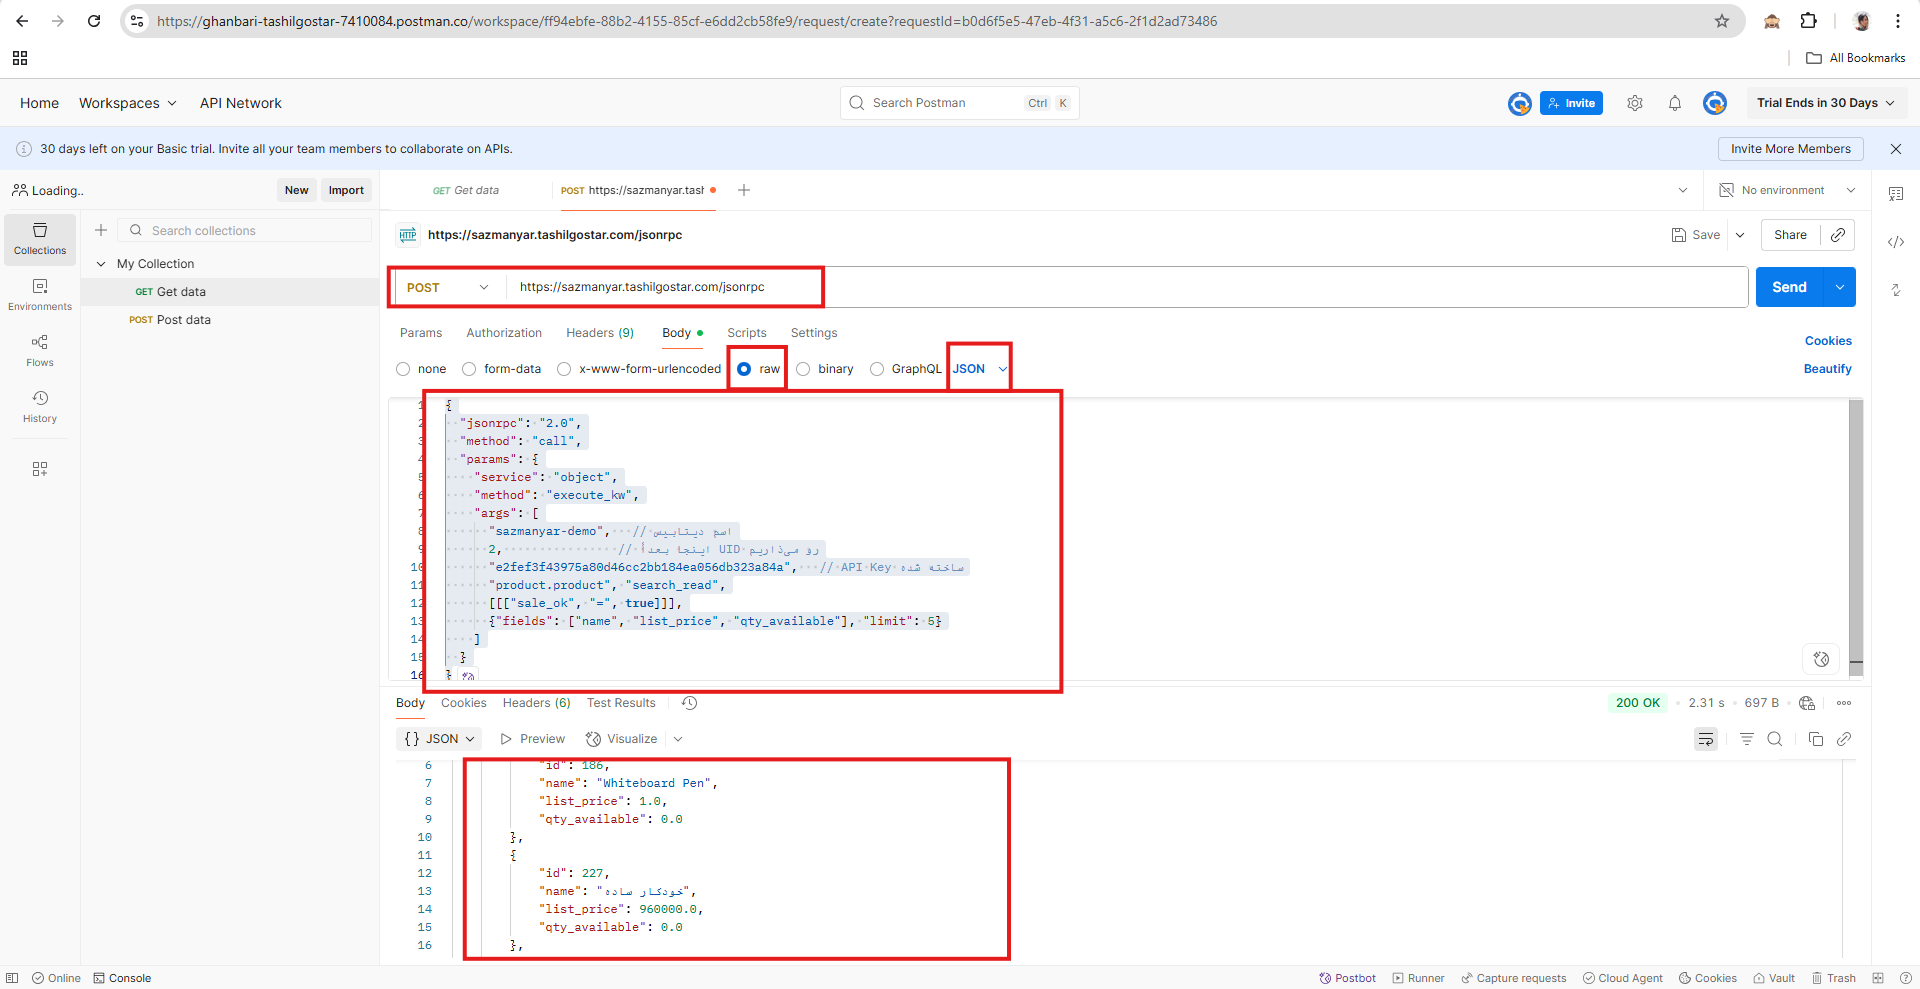Copy the response body icon
1920x989 pixels.
(x=1815, y=739)
